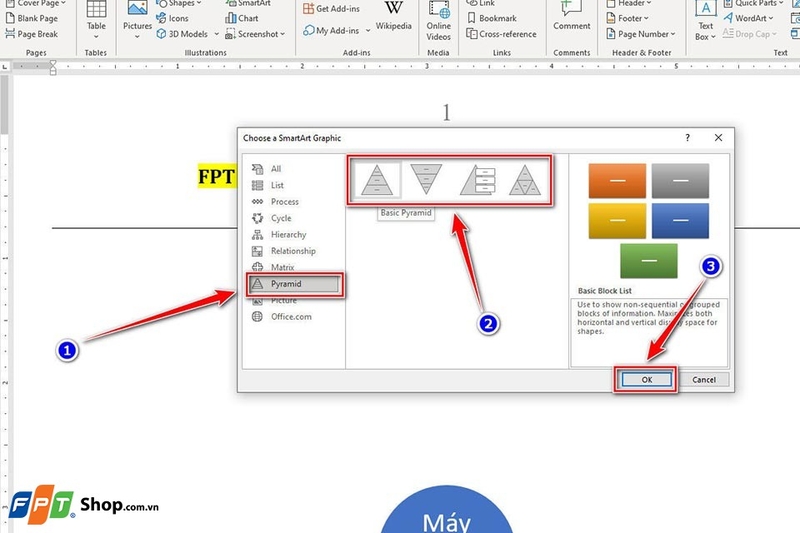Viewport: 800px width, 533px height.
Task: Open the Wikipedia add-in
Action: tap(393, 18)
